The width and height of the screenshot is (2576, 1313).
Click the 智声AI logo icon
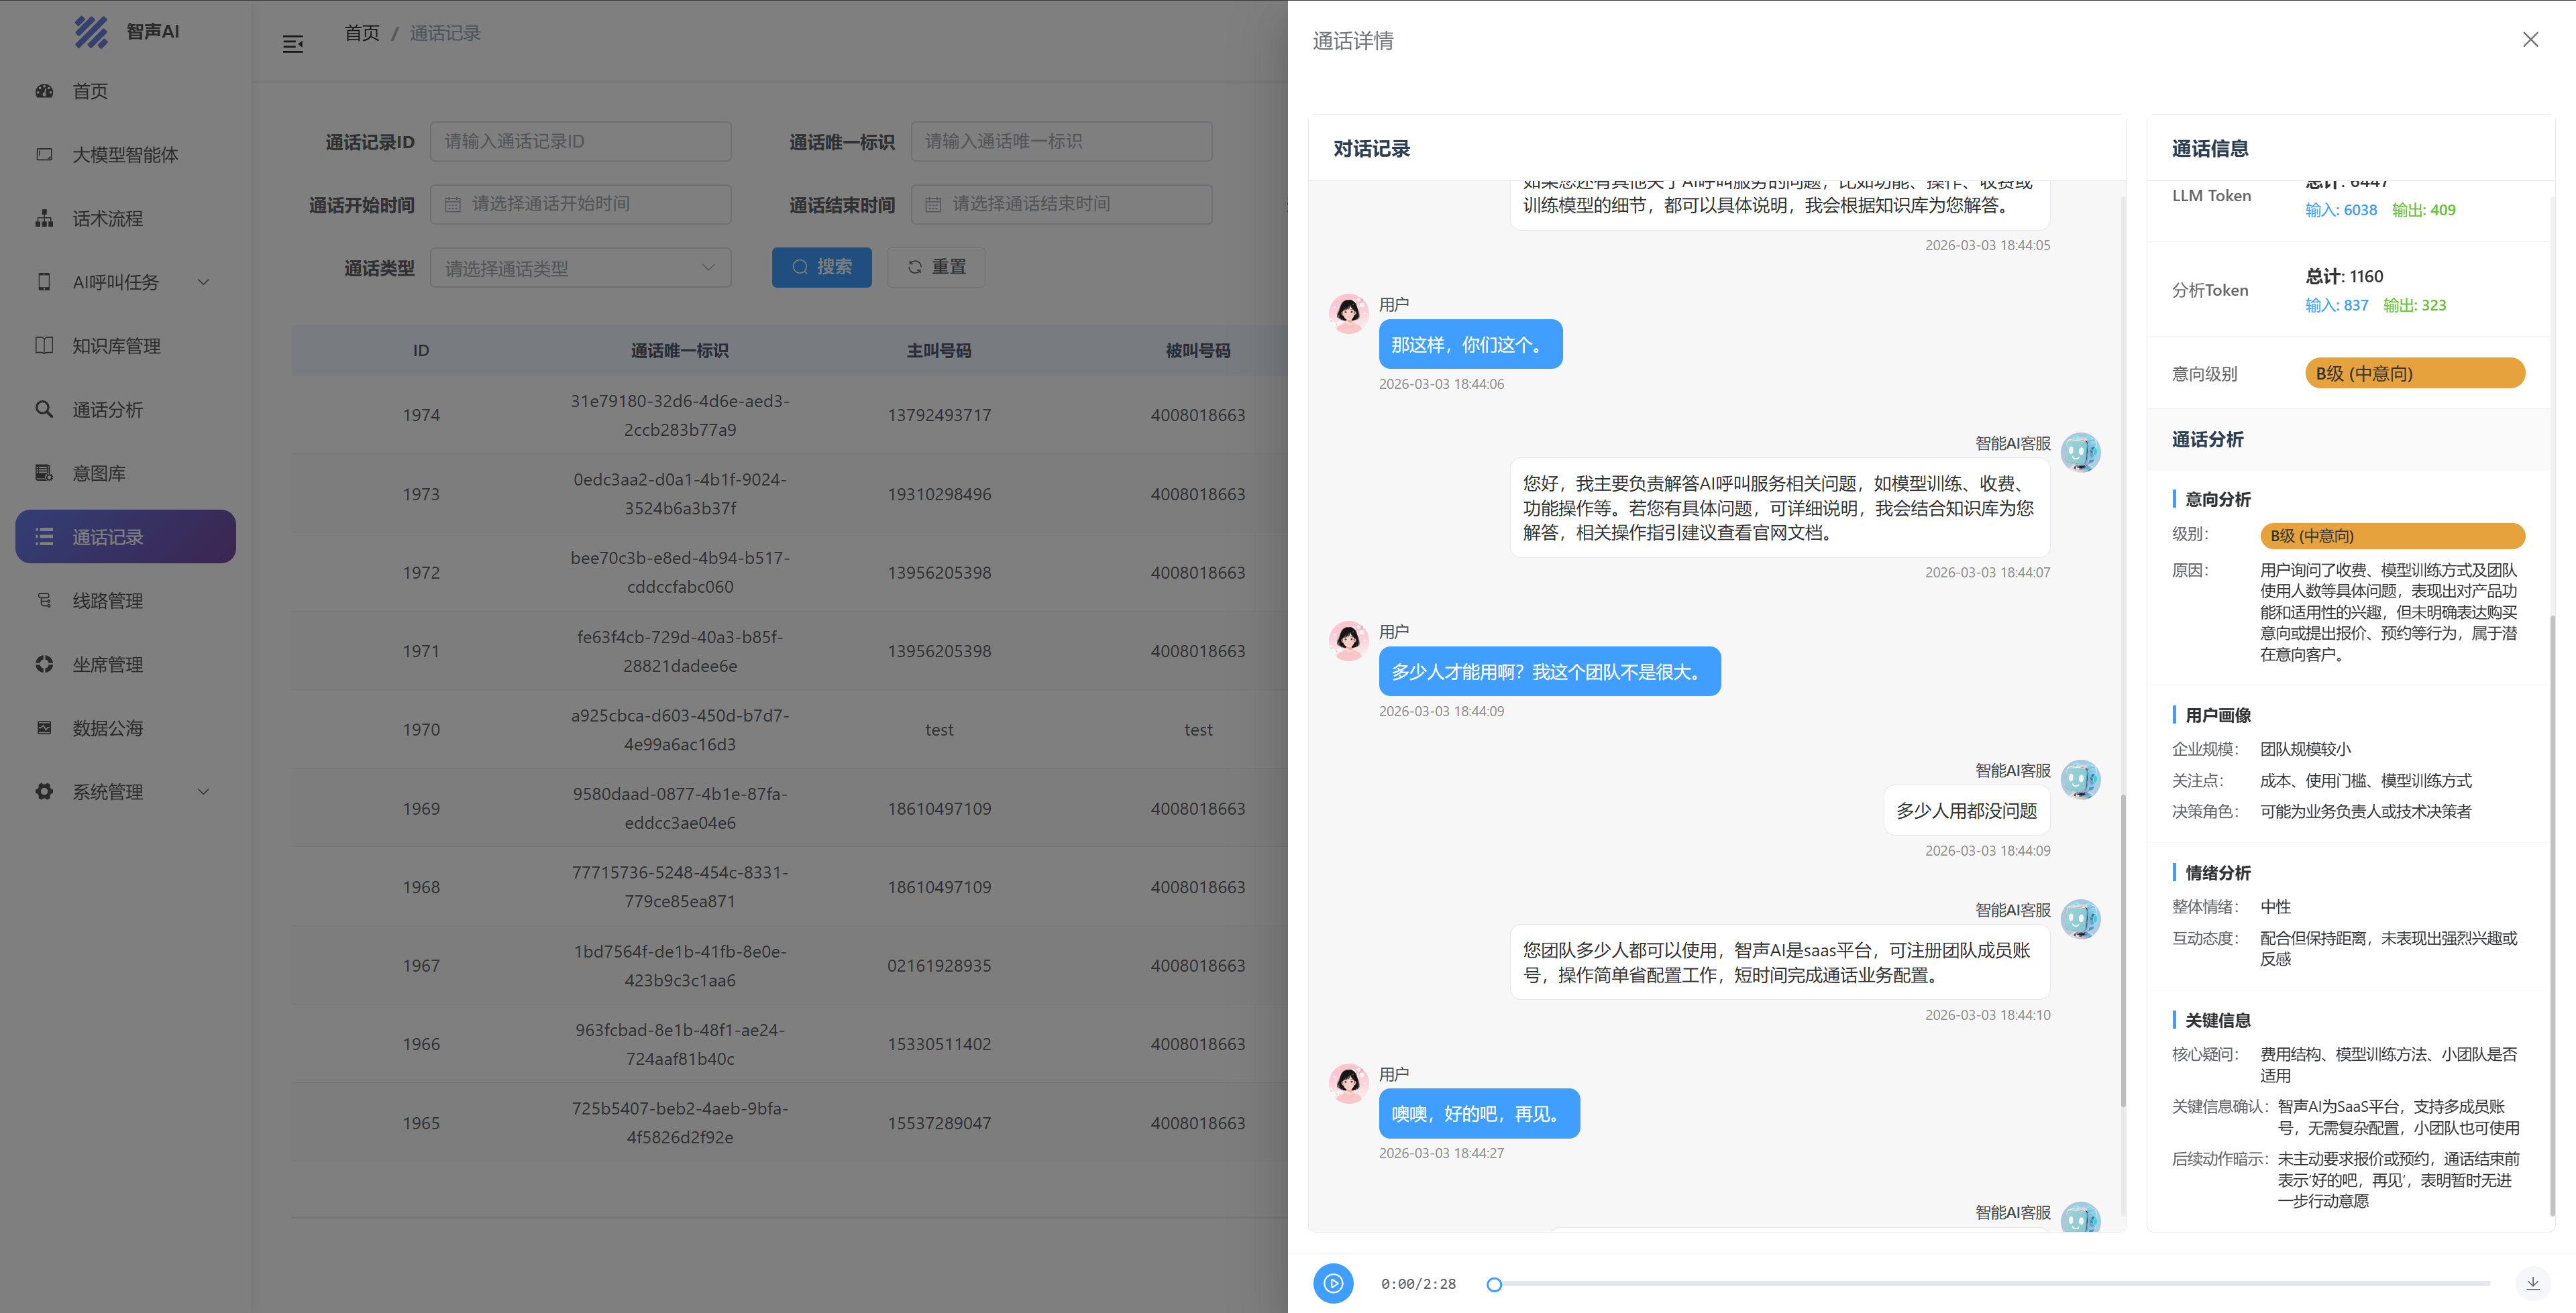[x=91, y=32]
